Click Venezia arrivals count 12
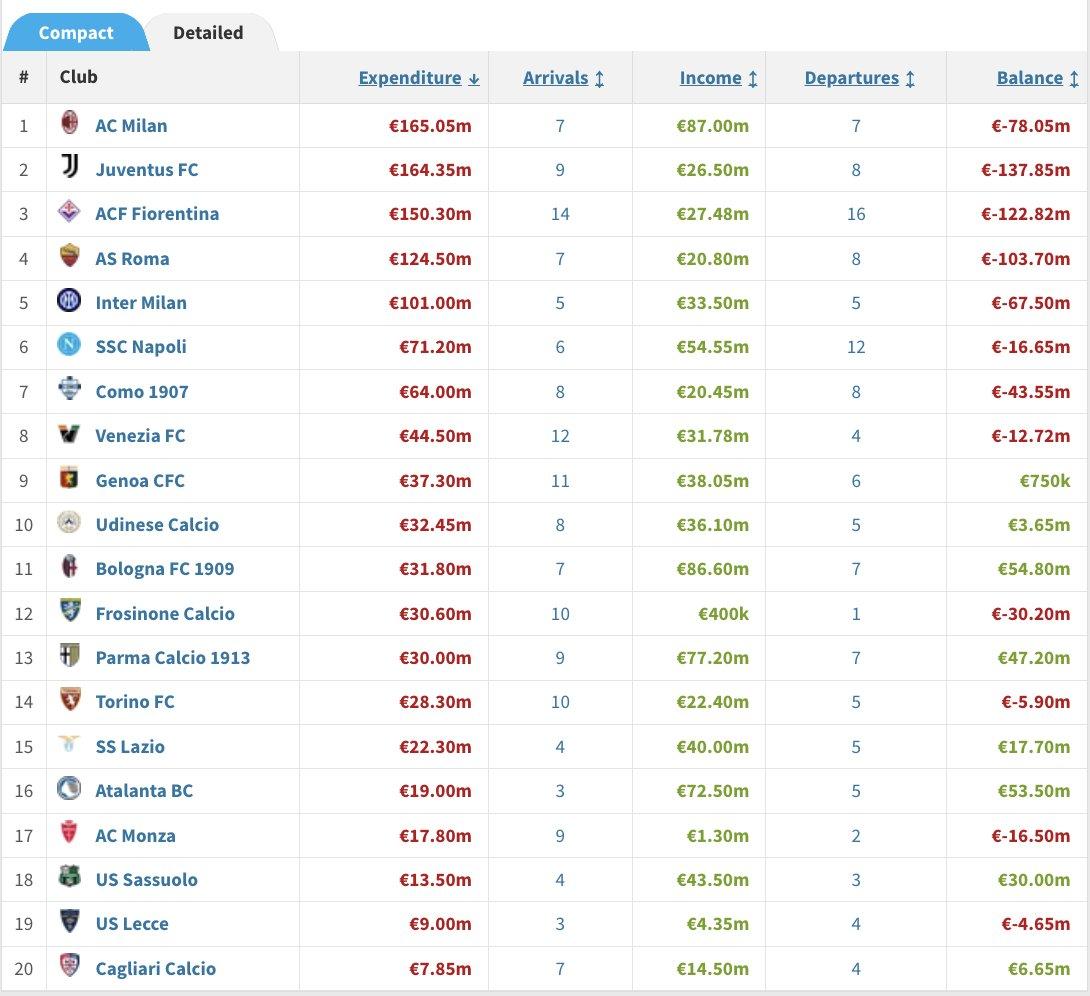 pos(560,436)
